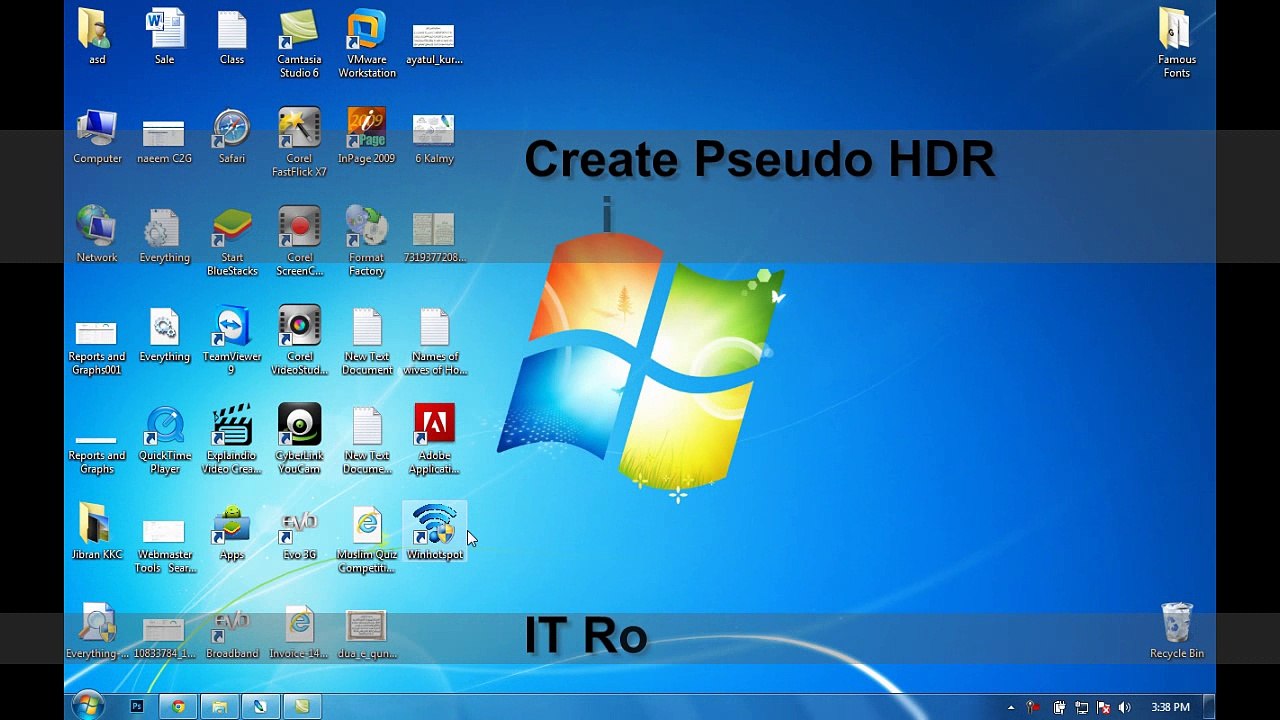1280x720 pixels.
Task: Launch the BlueStacks Apps shortcut
Action: [x=232, y=532]
